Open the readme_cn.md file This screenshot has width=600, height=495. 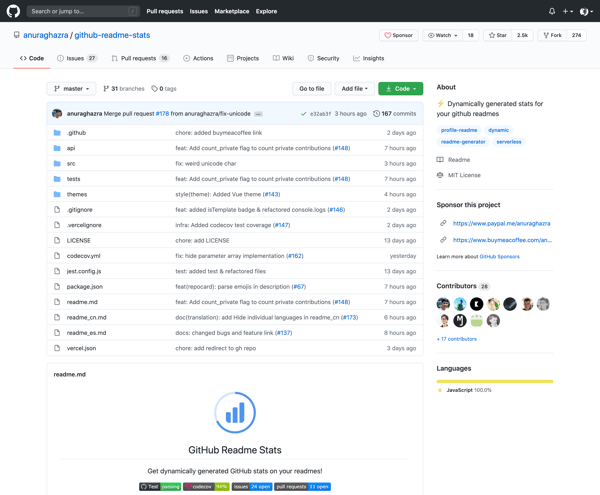point(86,318)
